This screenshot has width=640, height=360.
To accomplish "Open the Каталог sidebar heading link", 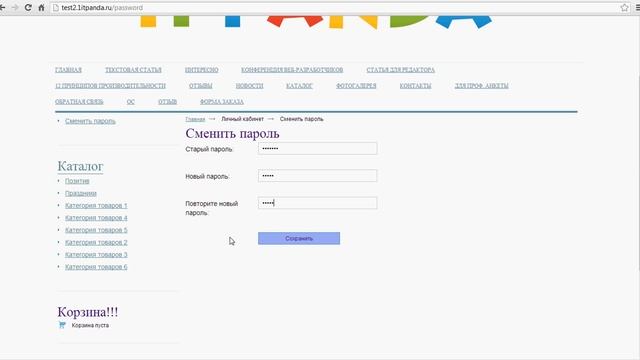I will coord(80,166).
